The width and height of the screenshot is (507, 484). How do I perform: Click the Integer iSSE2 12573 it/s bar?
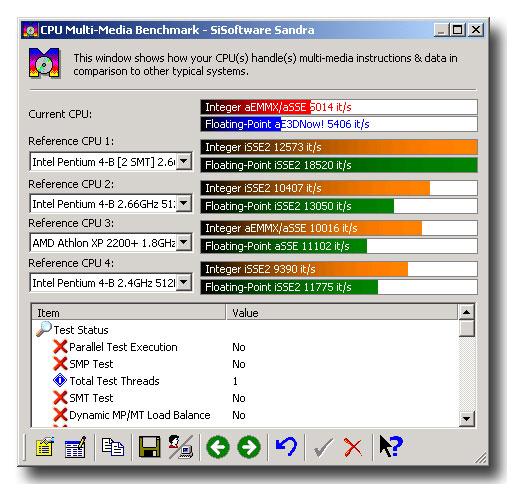tap(339, 147)
